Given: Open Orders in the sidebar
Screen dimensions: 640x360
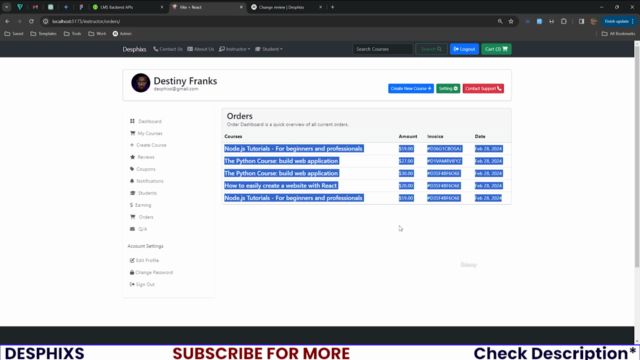Looking at the screenshot, I should point(142,217).
